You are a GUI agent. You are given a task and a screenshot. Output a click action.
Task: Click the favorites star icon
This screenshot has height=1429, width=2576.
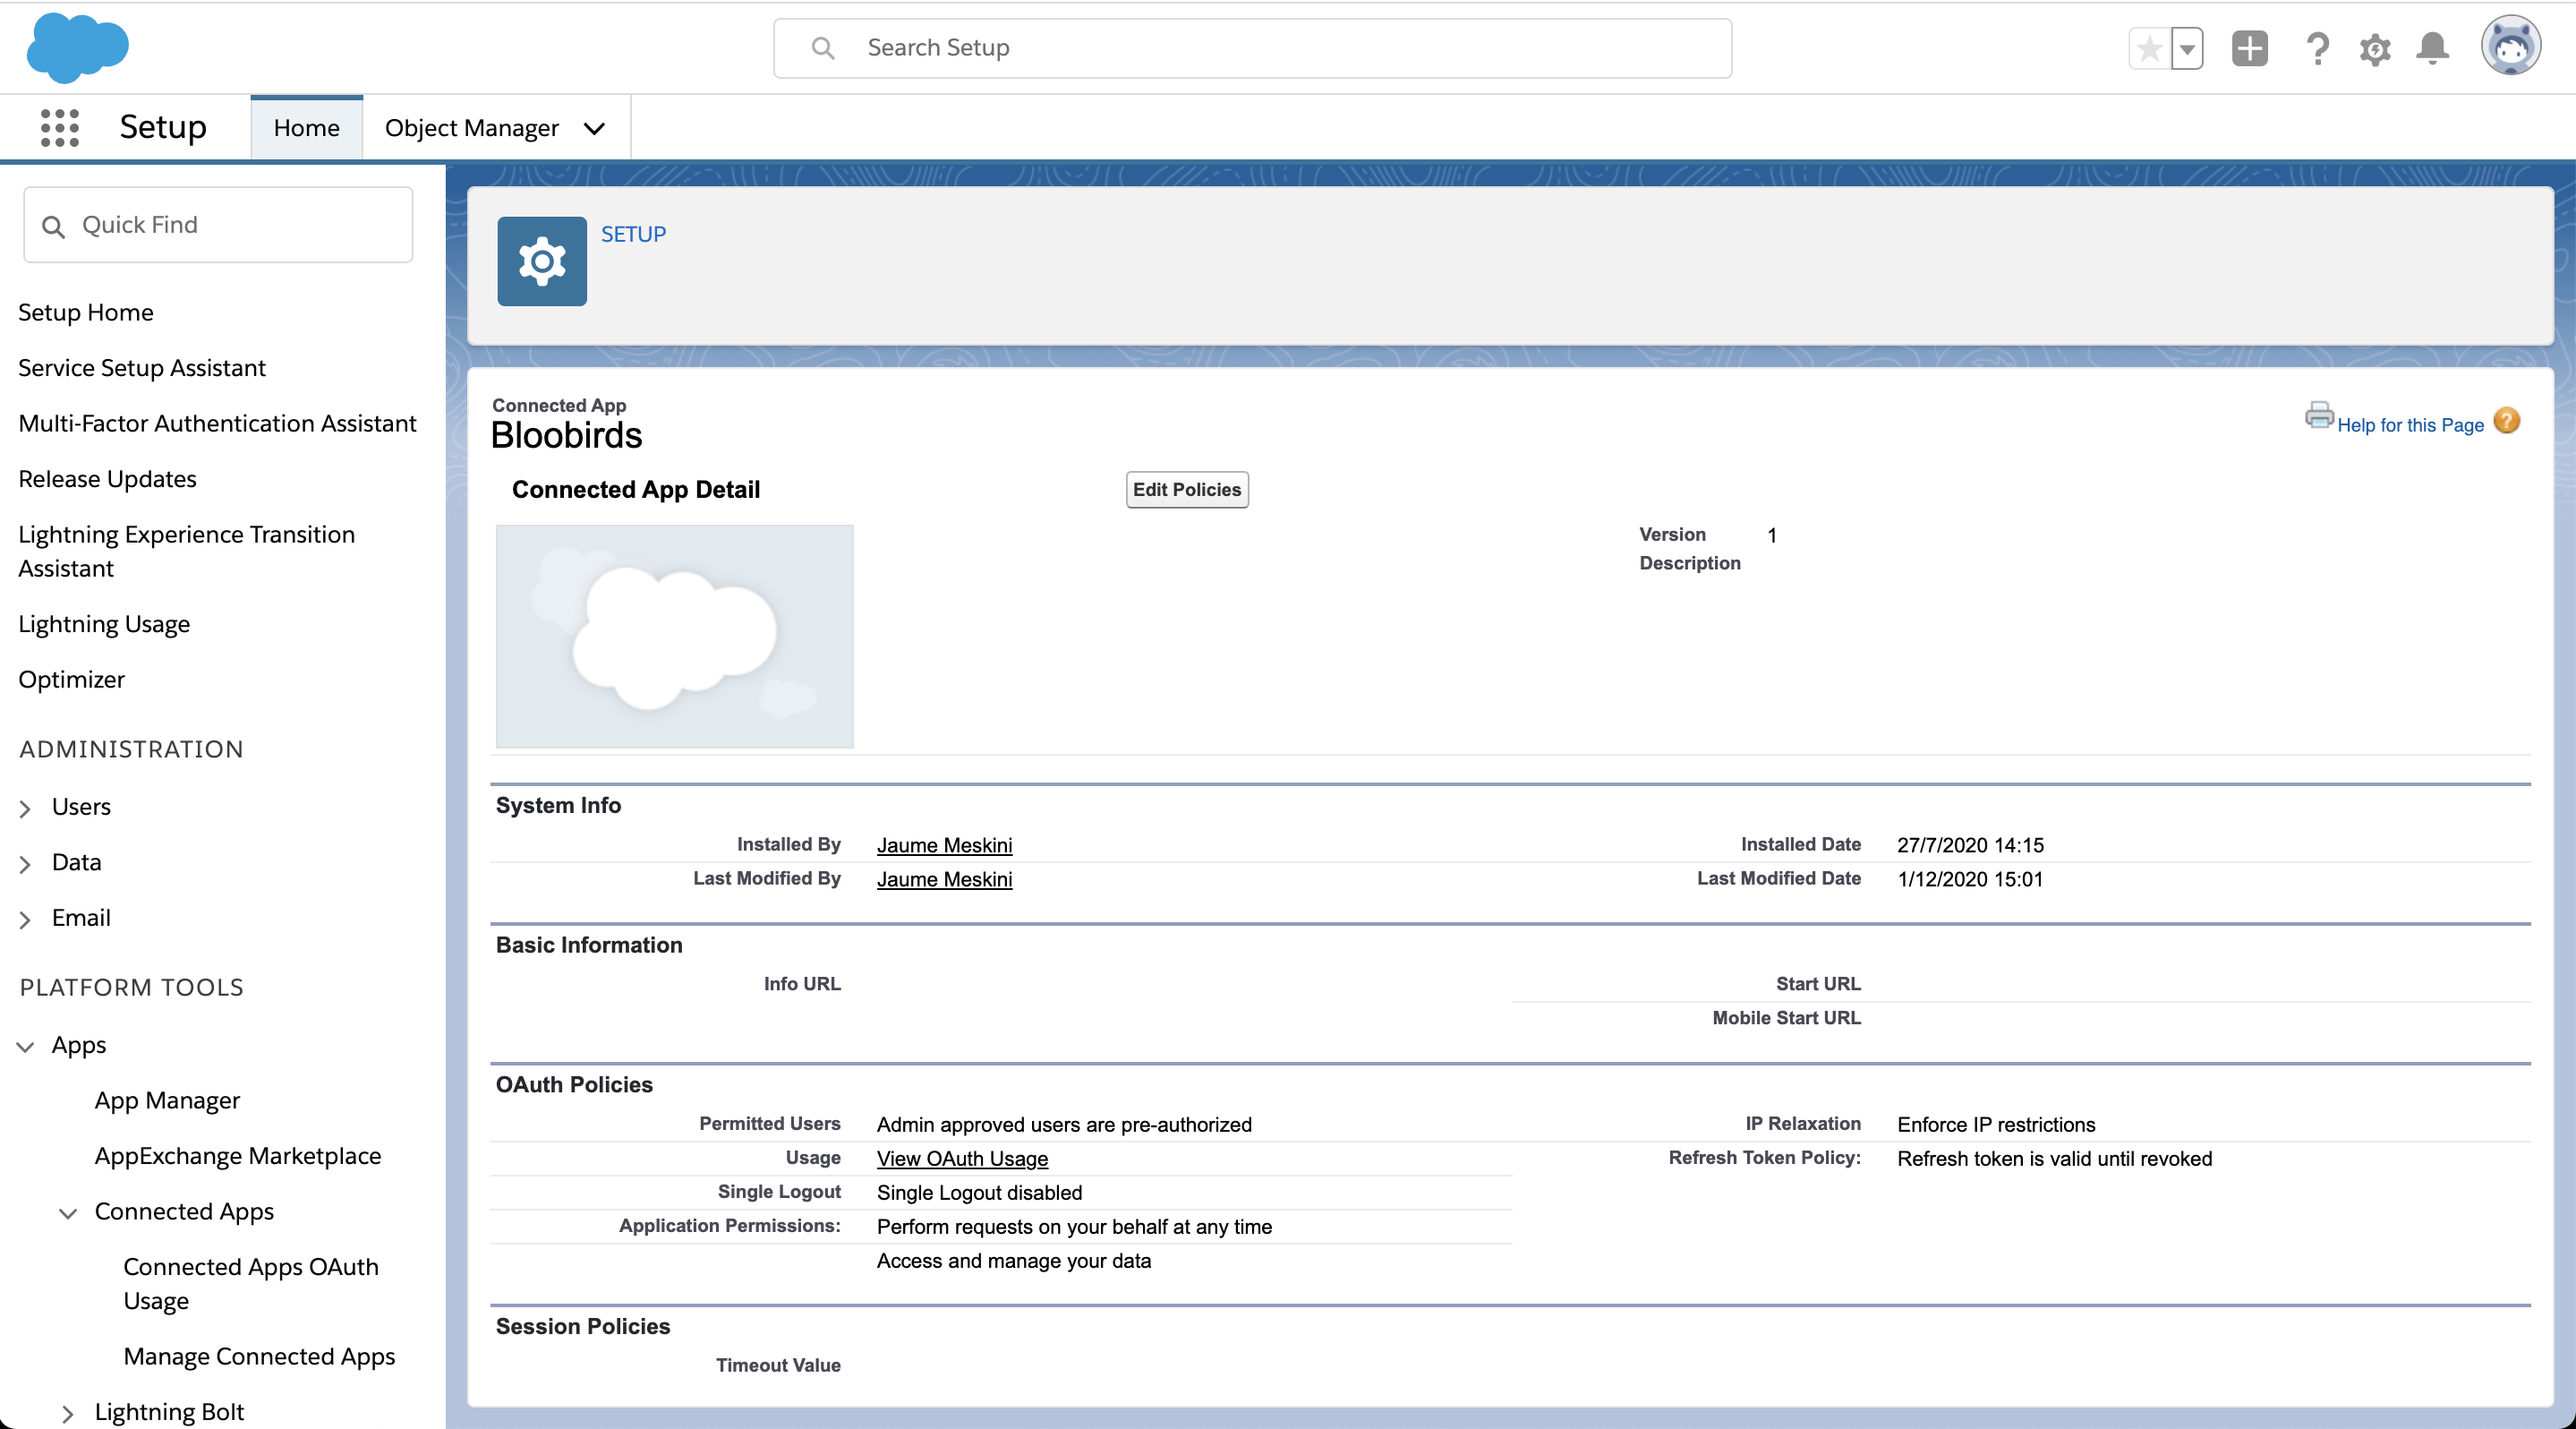(2150, 48)
